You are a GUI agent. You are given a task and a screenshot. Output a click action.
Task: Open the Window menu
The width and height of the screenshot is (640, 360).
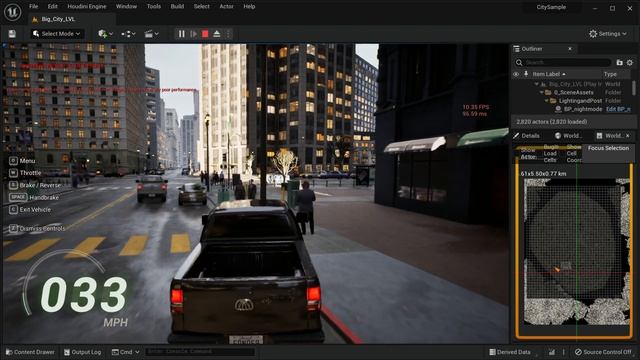(x=126, y=7)
